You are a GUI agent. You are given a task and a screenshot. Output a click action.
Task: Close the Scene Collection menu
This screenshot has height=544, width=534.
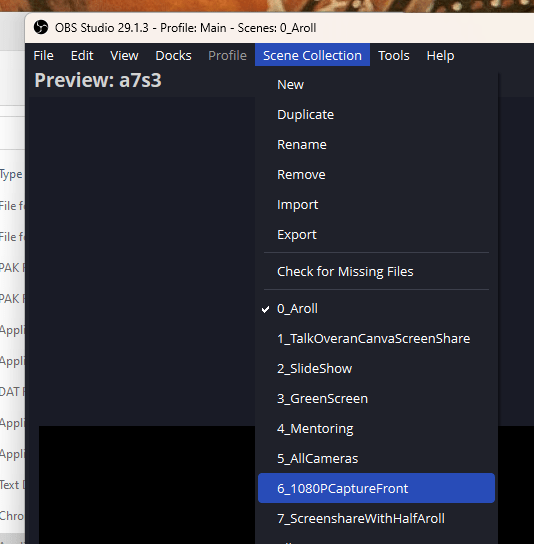(312, 56)
